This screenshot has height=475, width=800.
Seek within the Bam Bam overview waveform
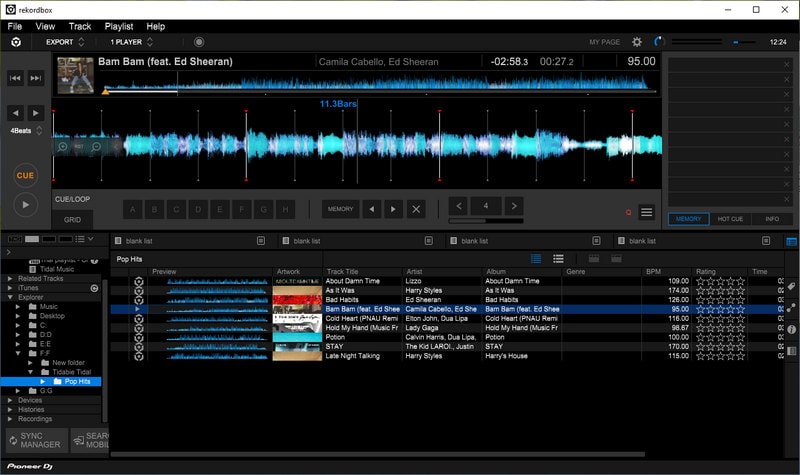[378, 82]
